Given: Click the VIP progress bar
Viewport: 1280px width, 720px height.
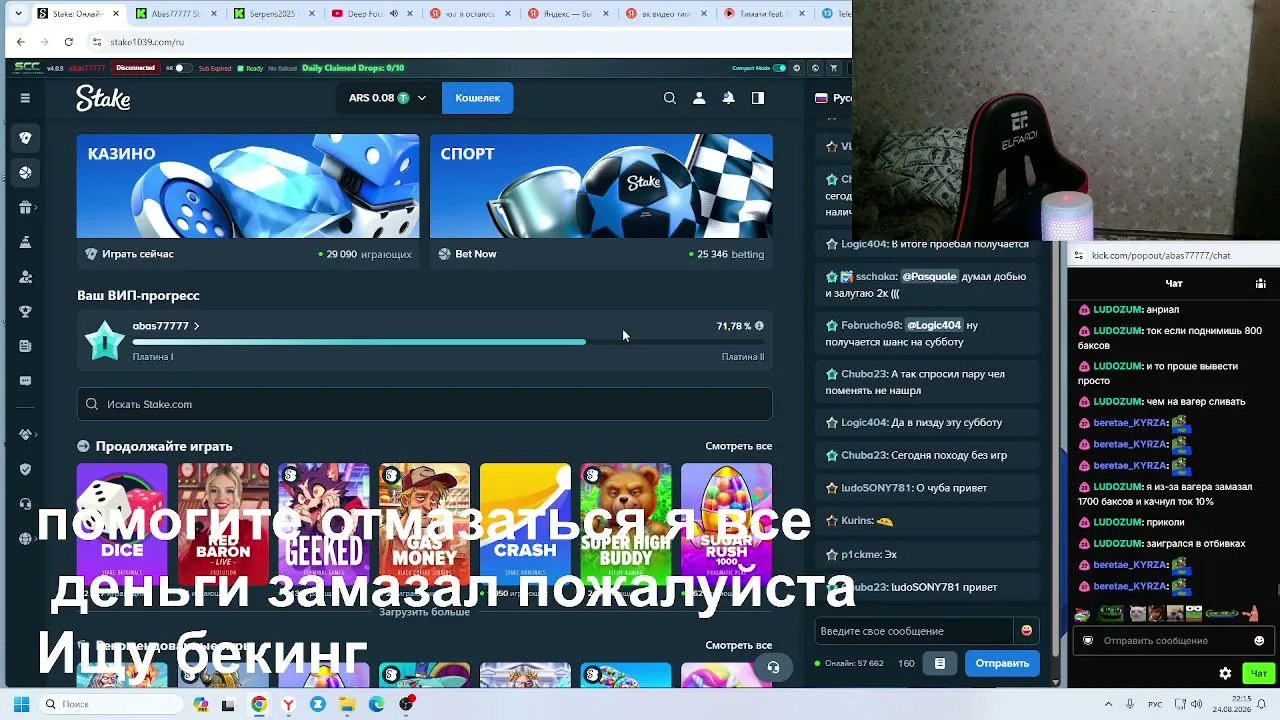Looking at the screenshot, I should click(447, 342).
